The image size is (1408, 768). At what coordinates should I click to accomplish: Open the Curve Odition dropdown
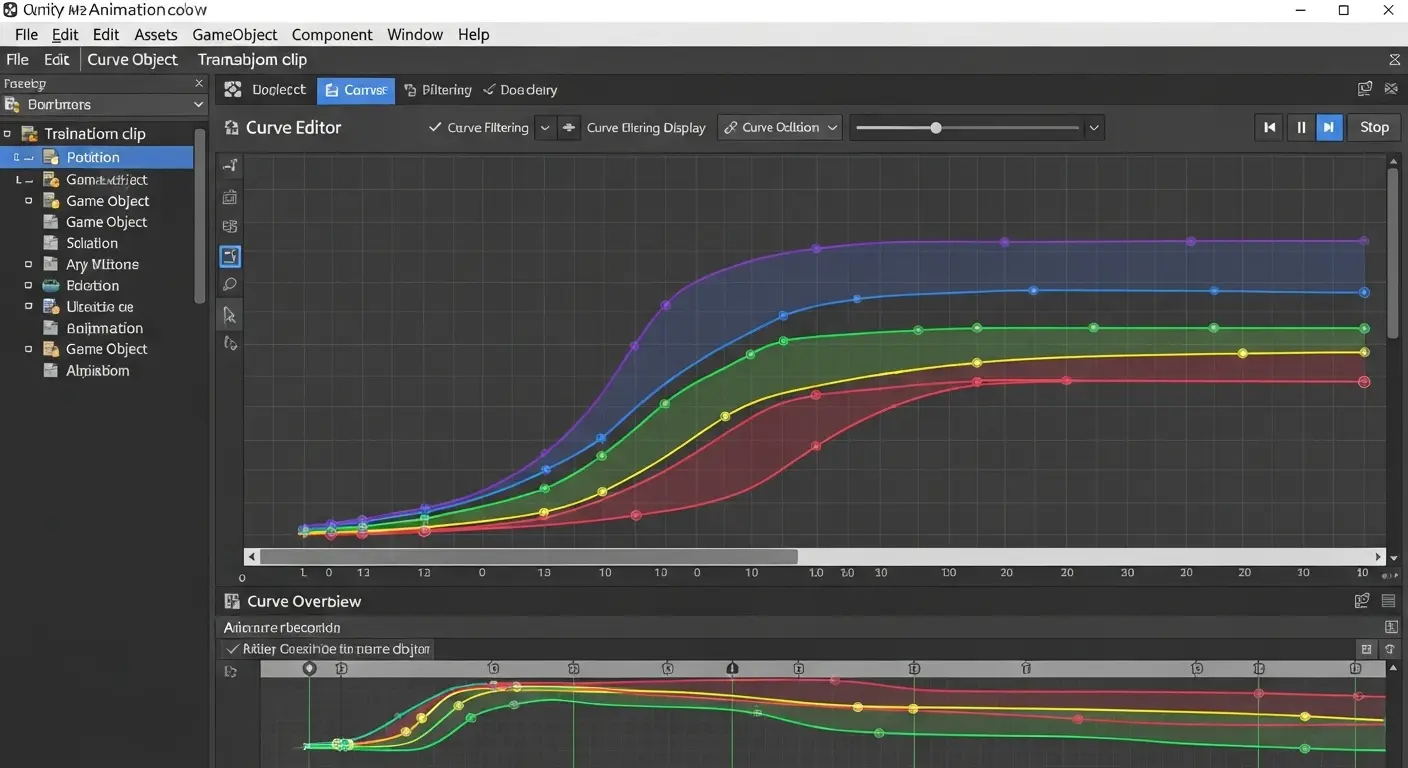click(779, 127)
